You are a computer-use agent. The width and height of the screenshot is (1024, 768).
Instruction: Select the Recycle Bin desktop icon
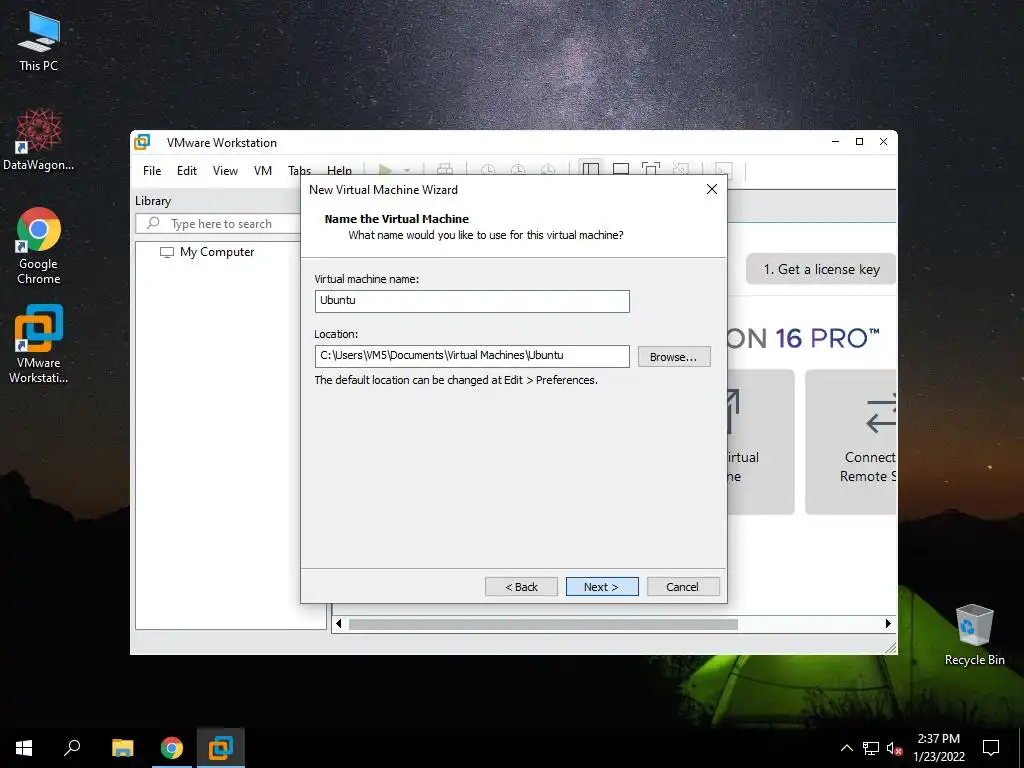(x=974, y=635)
